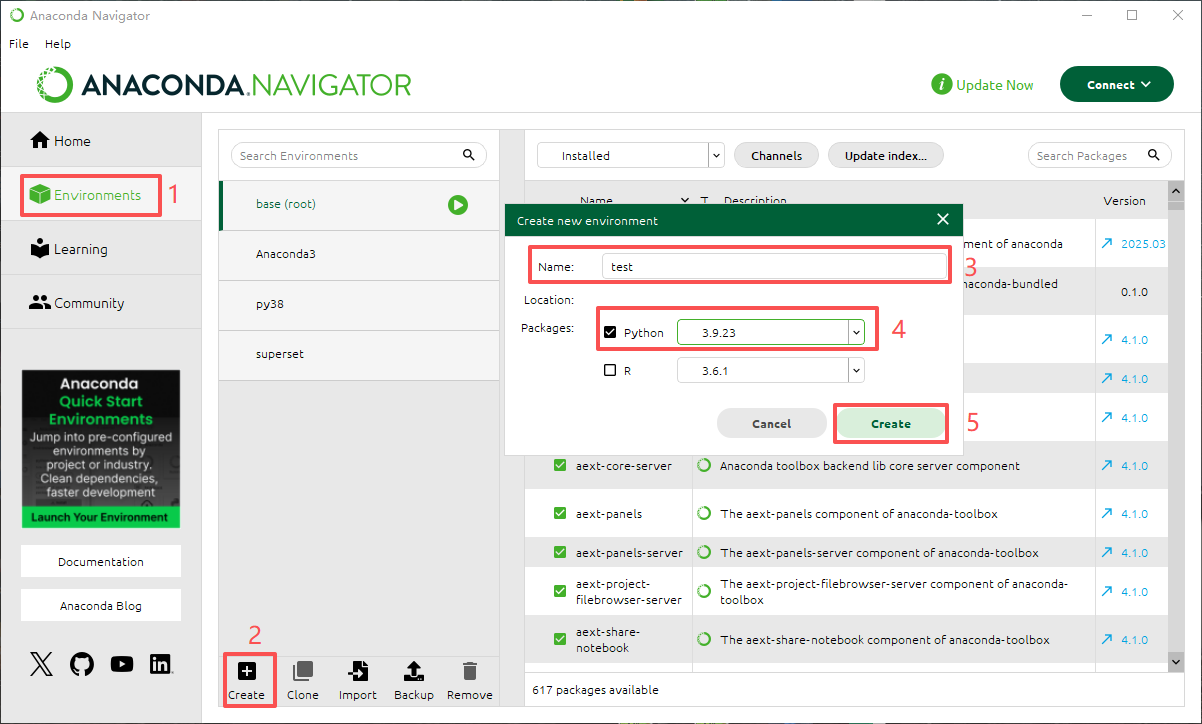1202x724 pixels.
Task: Click the Learning sidebar icon
Action: pos(40,249)
